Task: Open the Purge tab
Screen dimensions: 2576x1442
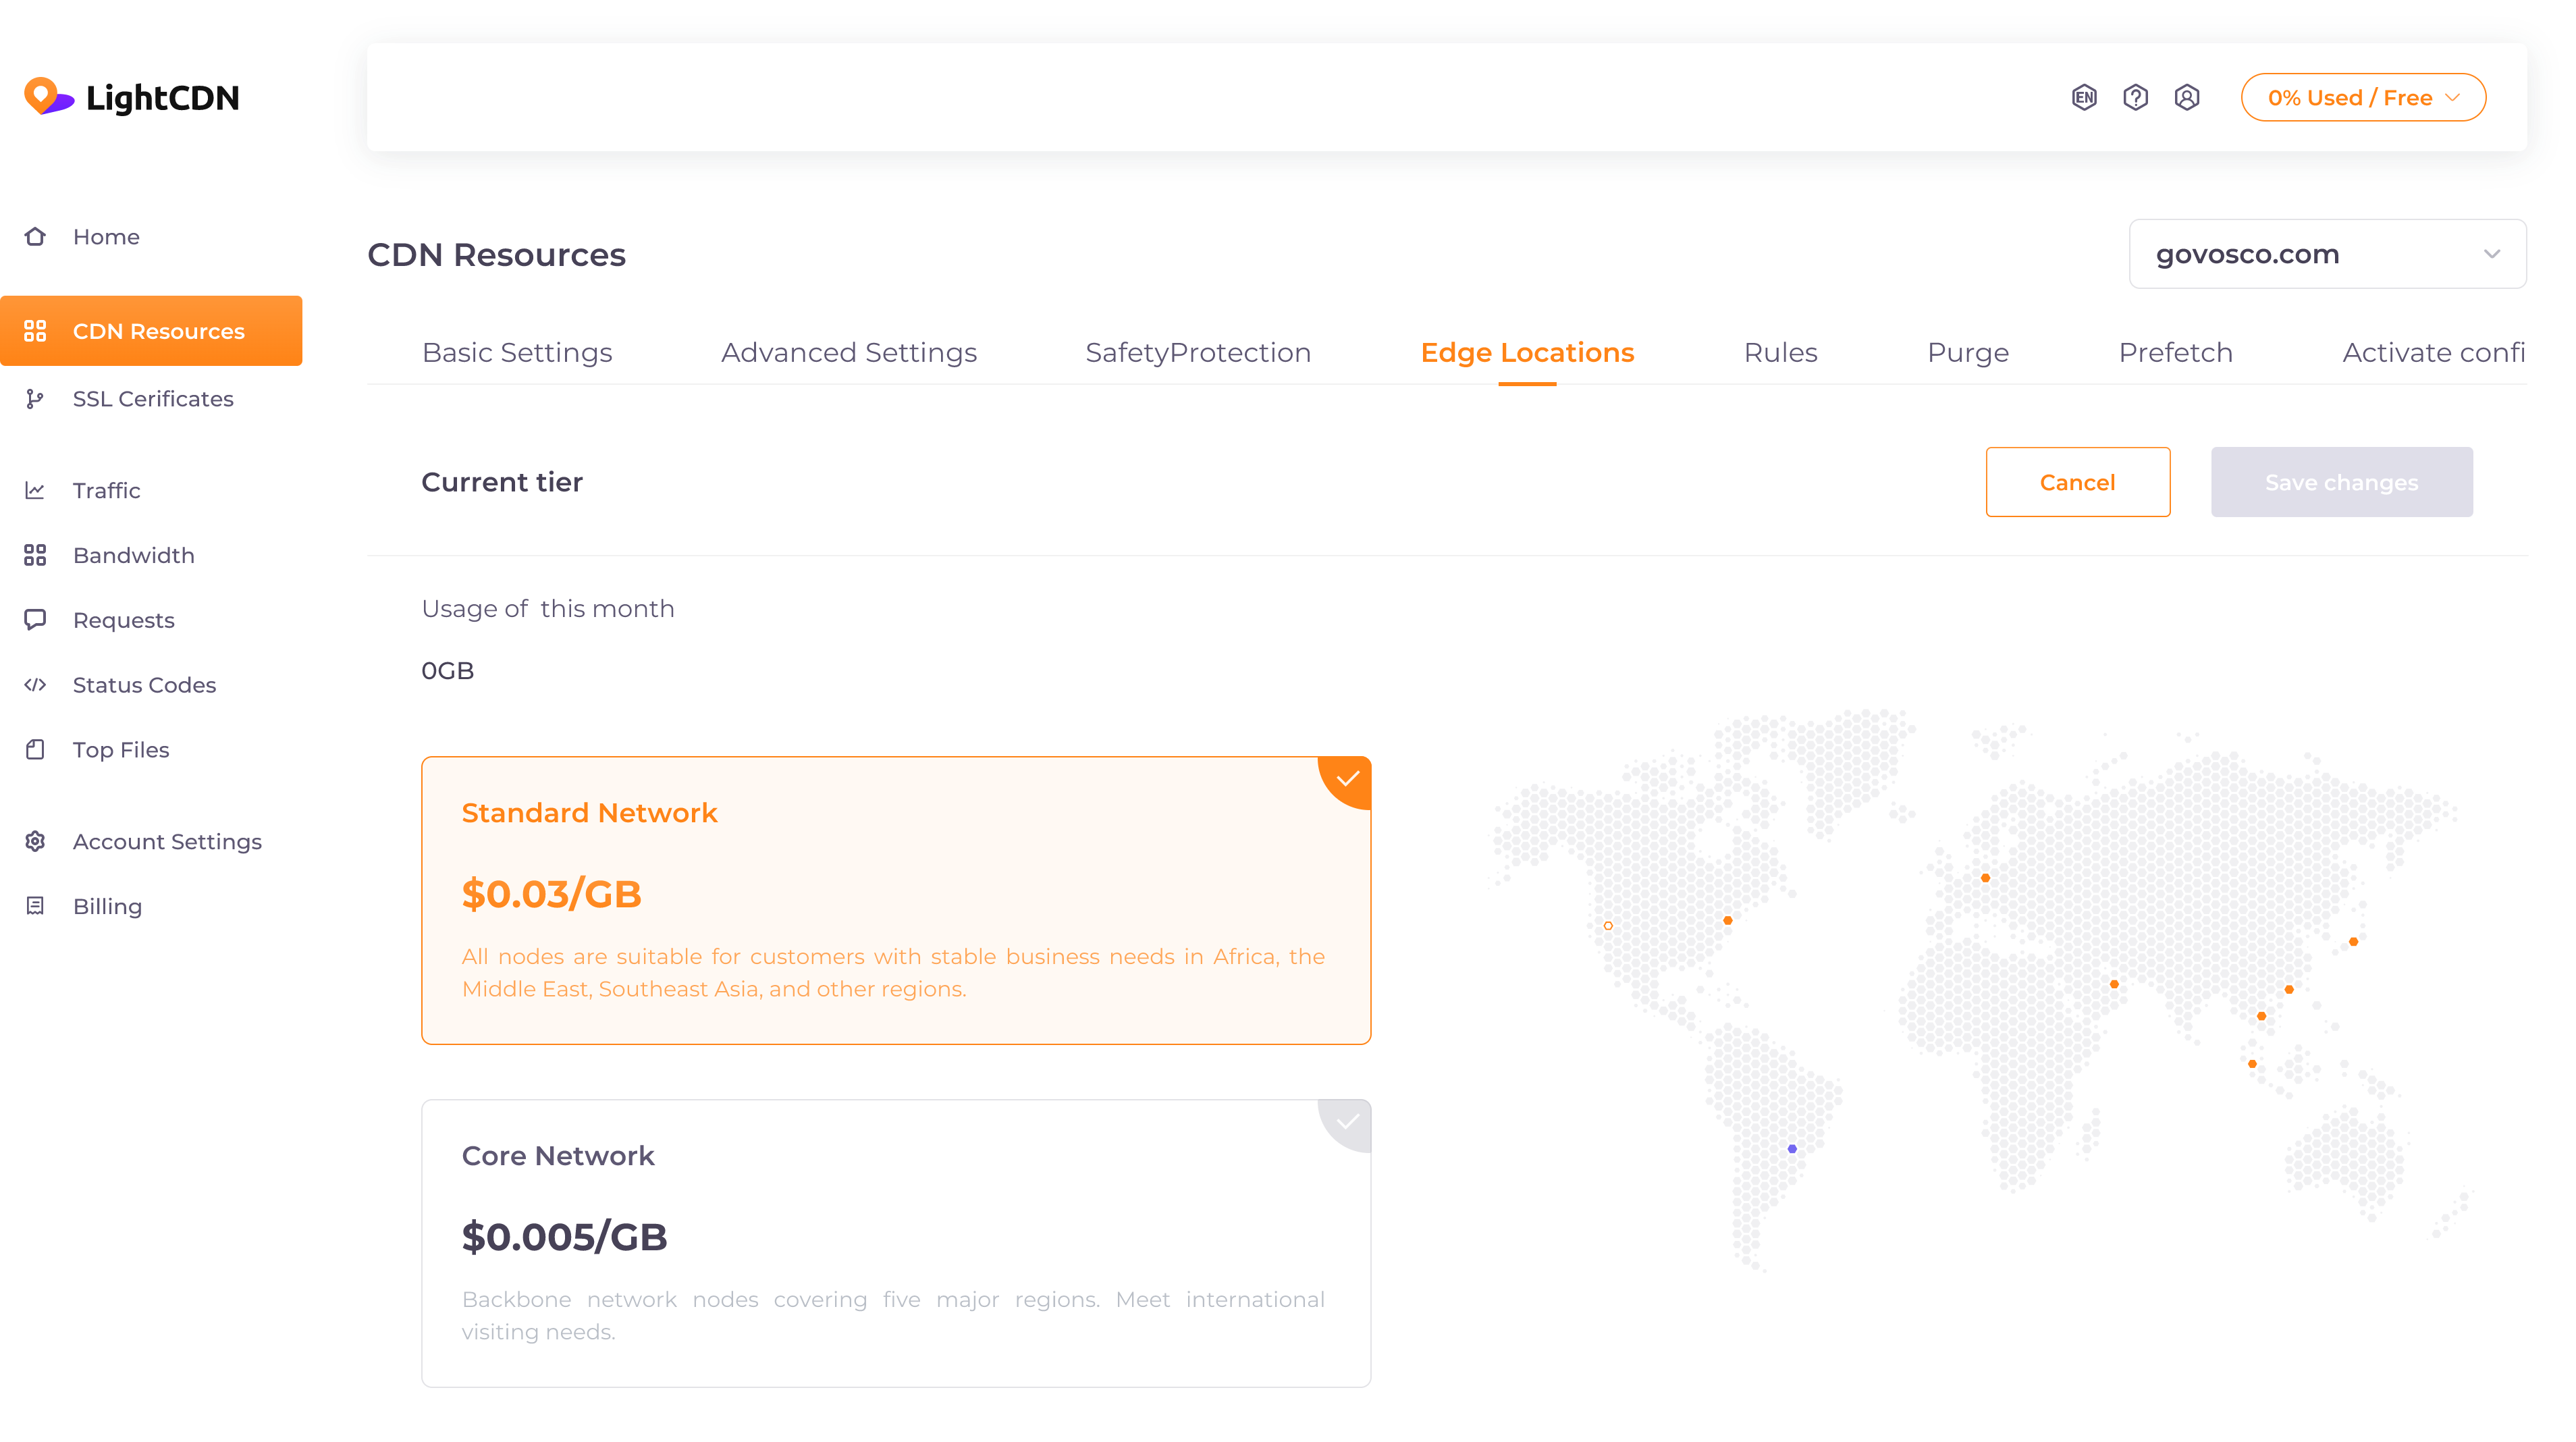Action: point(1968,352)
